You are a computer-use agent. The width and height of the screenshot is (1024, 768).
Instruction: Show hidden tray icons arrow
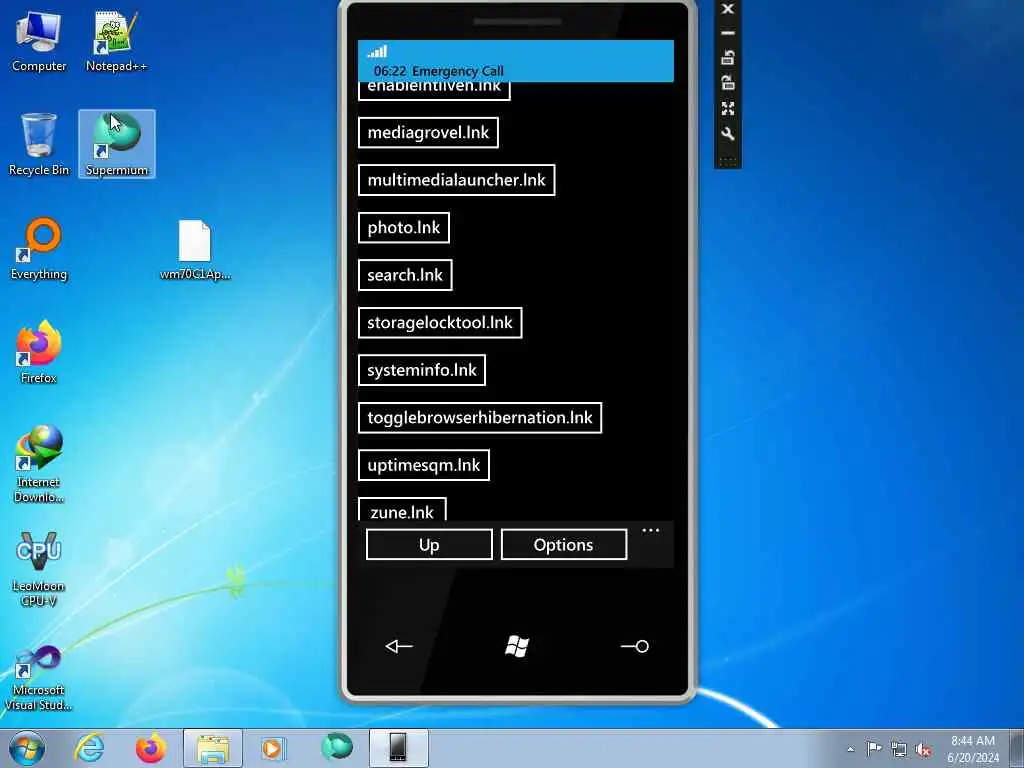(850, 750)
